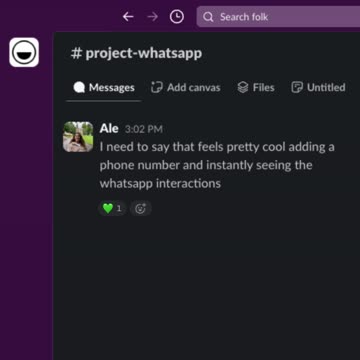The image size is (360, 360).
Task: Open the #project-whatsapp channel header
Action: (136, 53)
